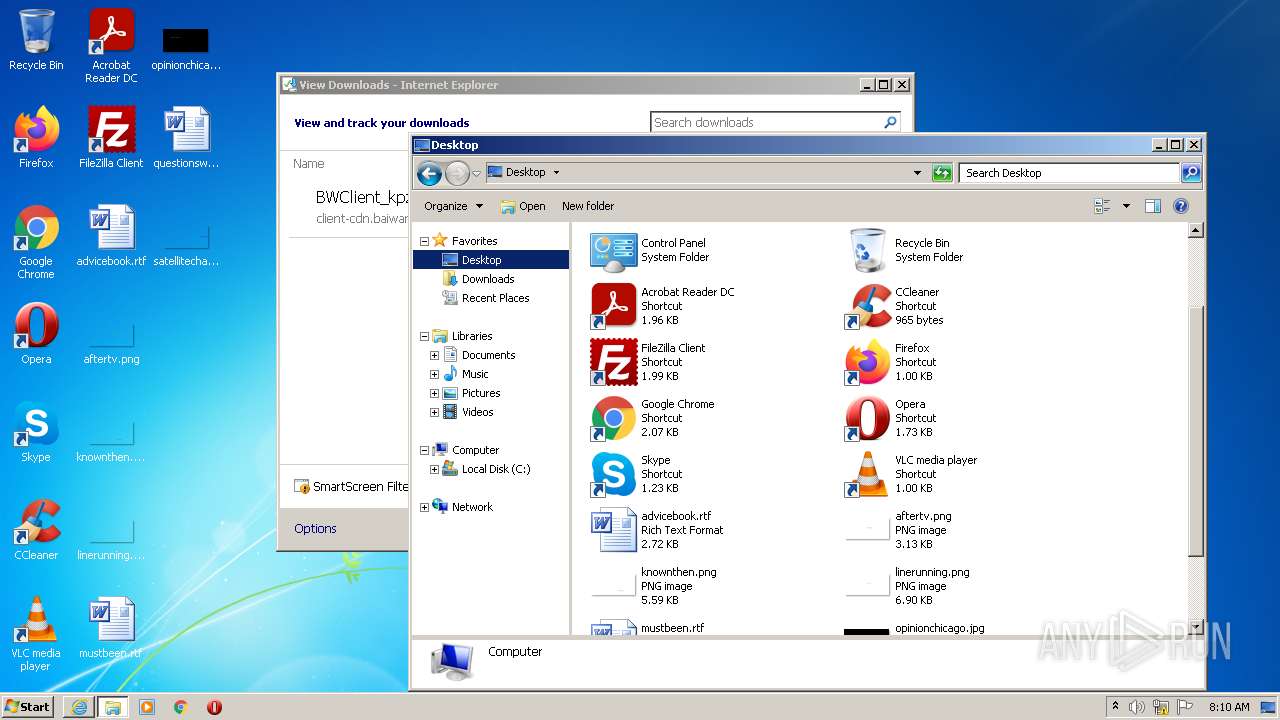Open the address bar history dropdown arrow
Image resolution: width=1280 pixels, height=720 pixels.
tap(917, 173)
